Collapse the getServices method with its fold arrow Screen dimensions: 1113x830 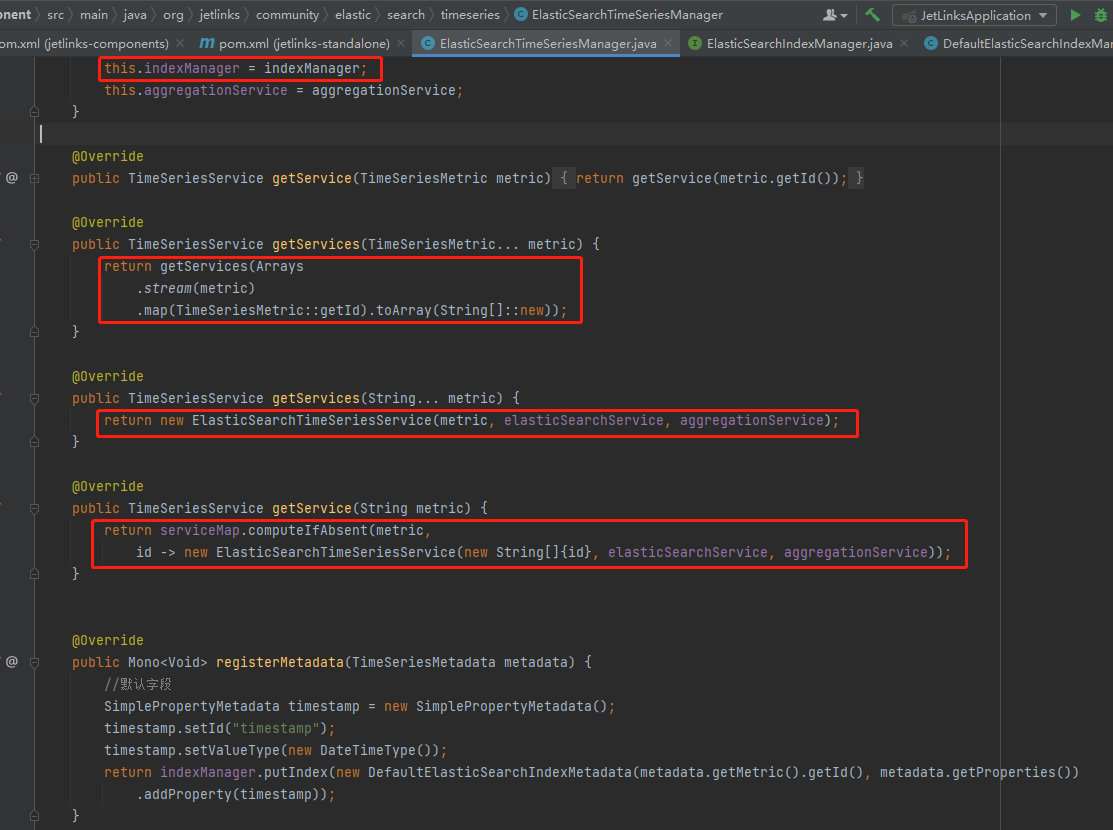[x=34, y=244]
